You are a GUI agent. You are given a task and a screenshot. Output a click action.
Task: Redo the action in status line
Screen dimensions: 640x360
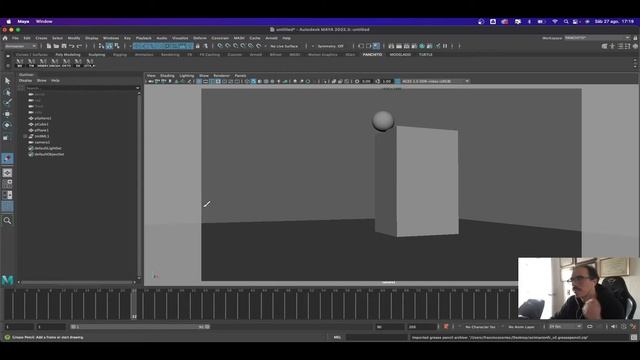[80, 46]
